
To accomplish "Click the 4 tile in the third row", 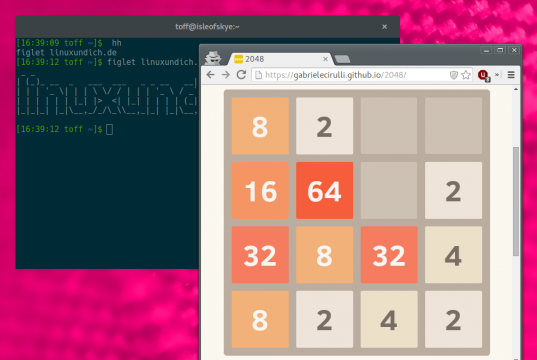I will coord(453,255).
